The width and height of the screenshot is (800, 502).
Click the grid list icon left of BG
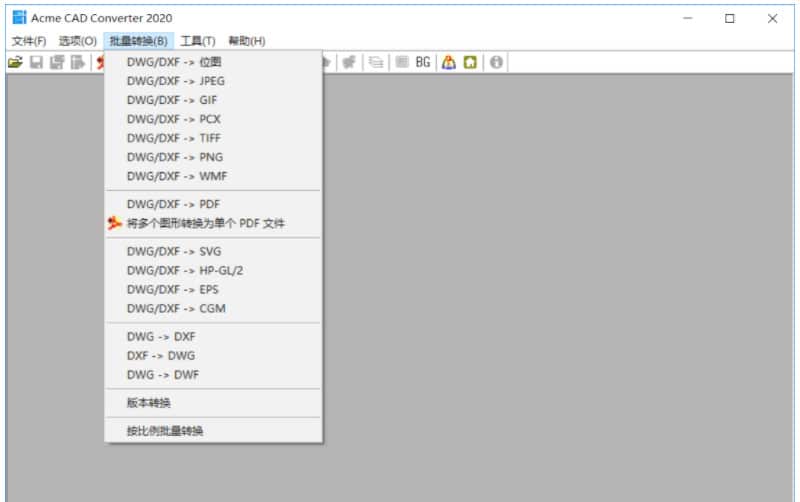[402, 62]
